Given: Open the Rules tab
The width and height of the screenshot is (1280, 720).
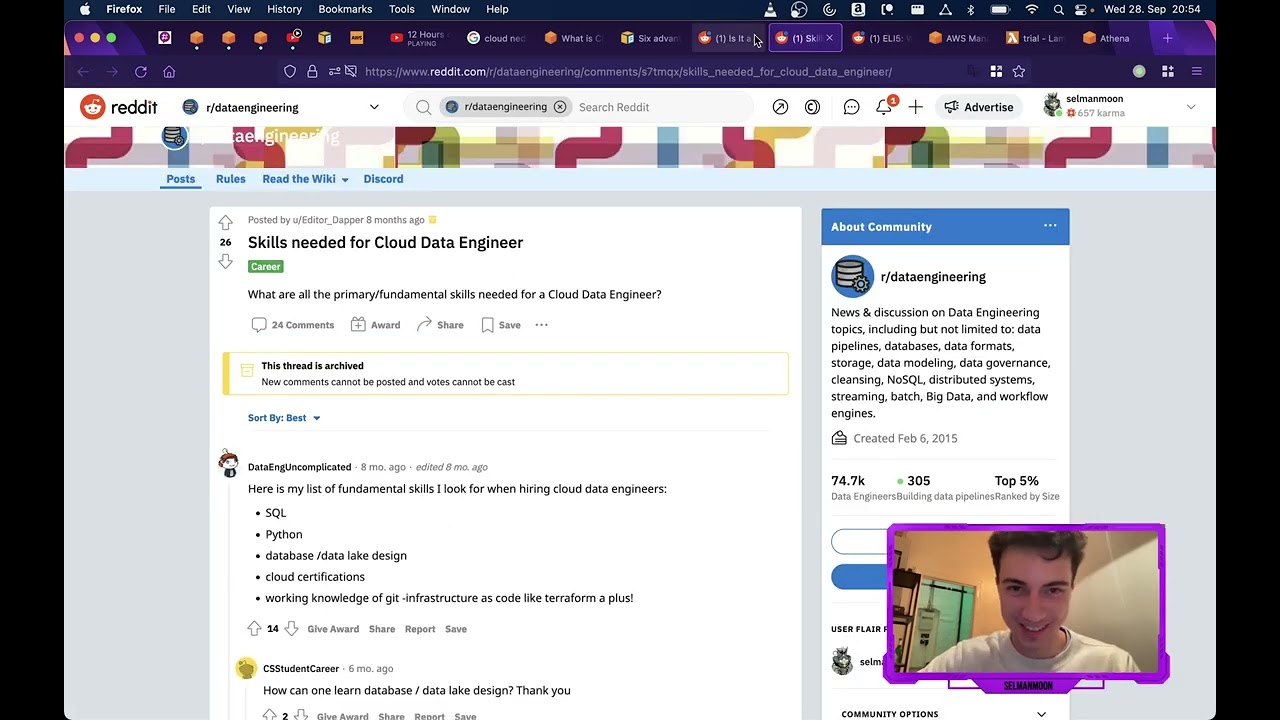Looking at the screenshot, I should point(230,179).
